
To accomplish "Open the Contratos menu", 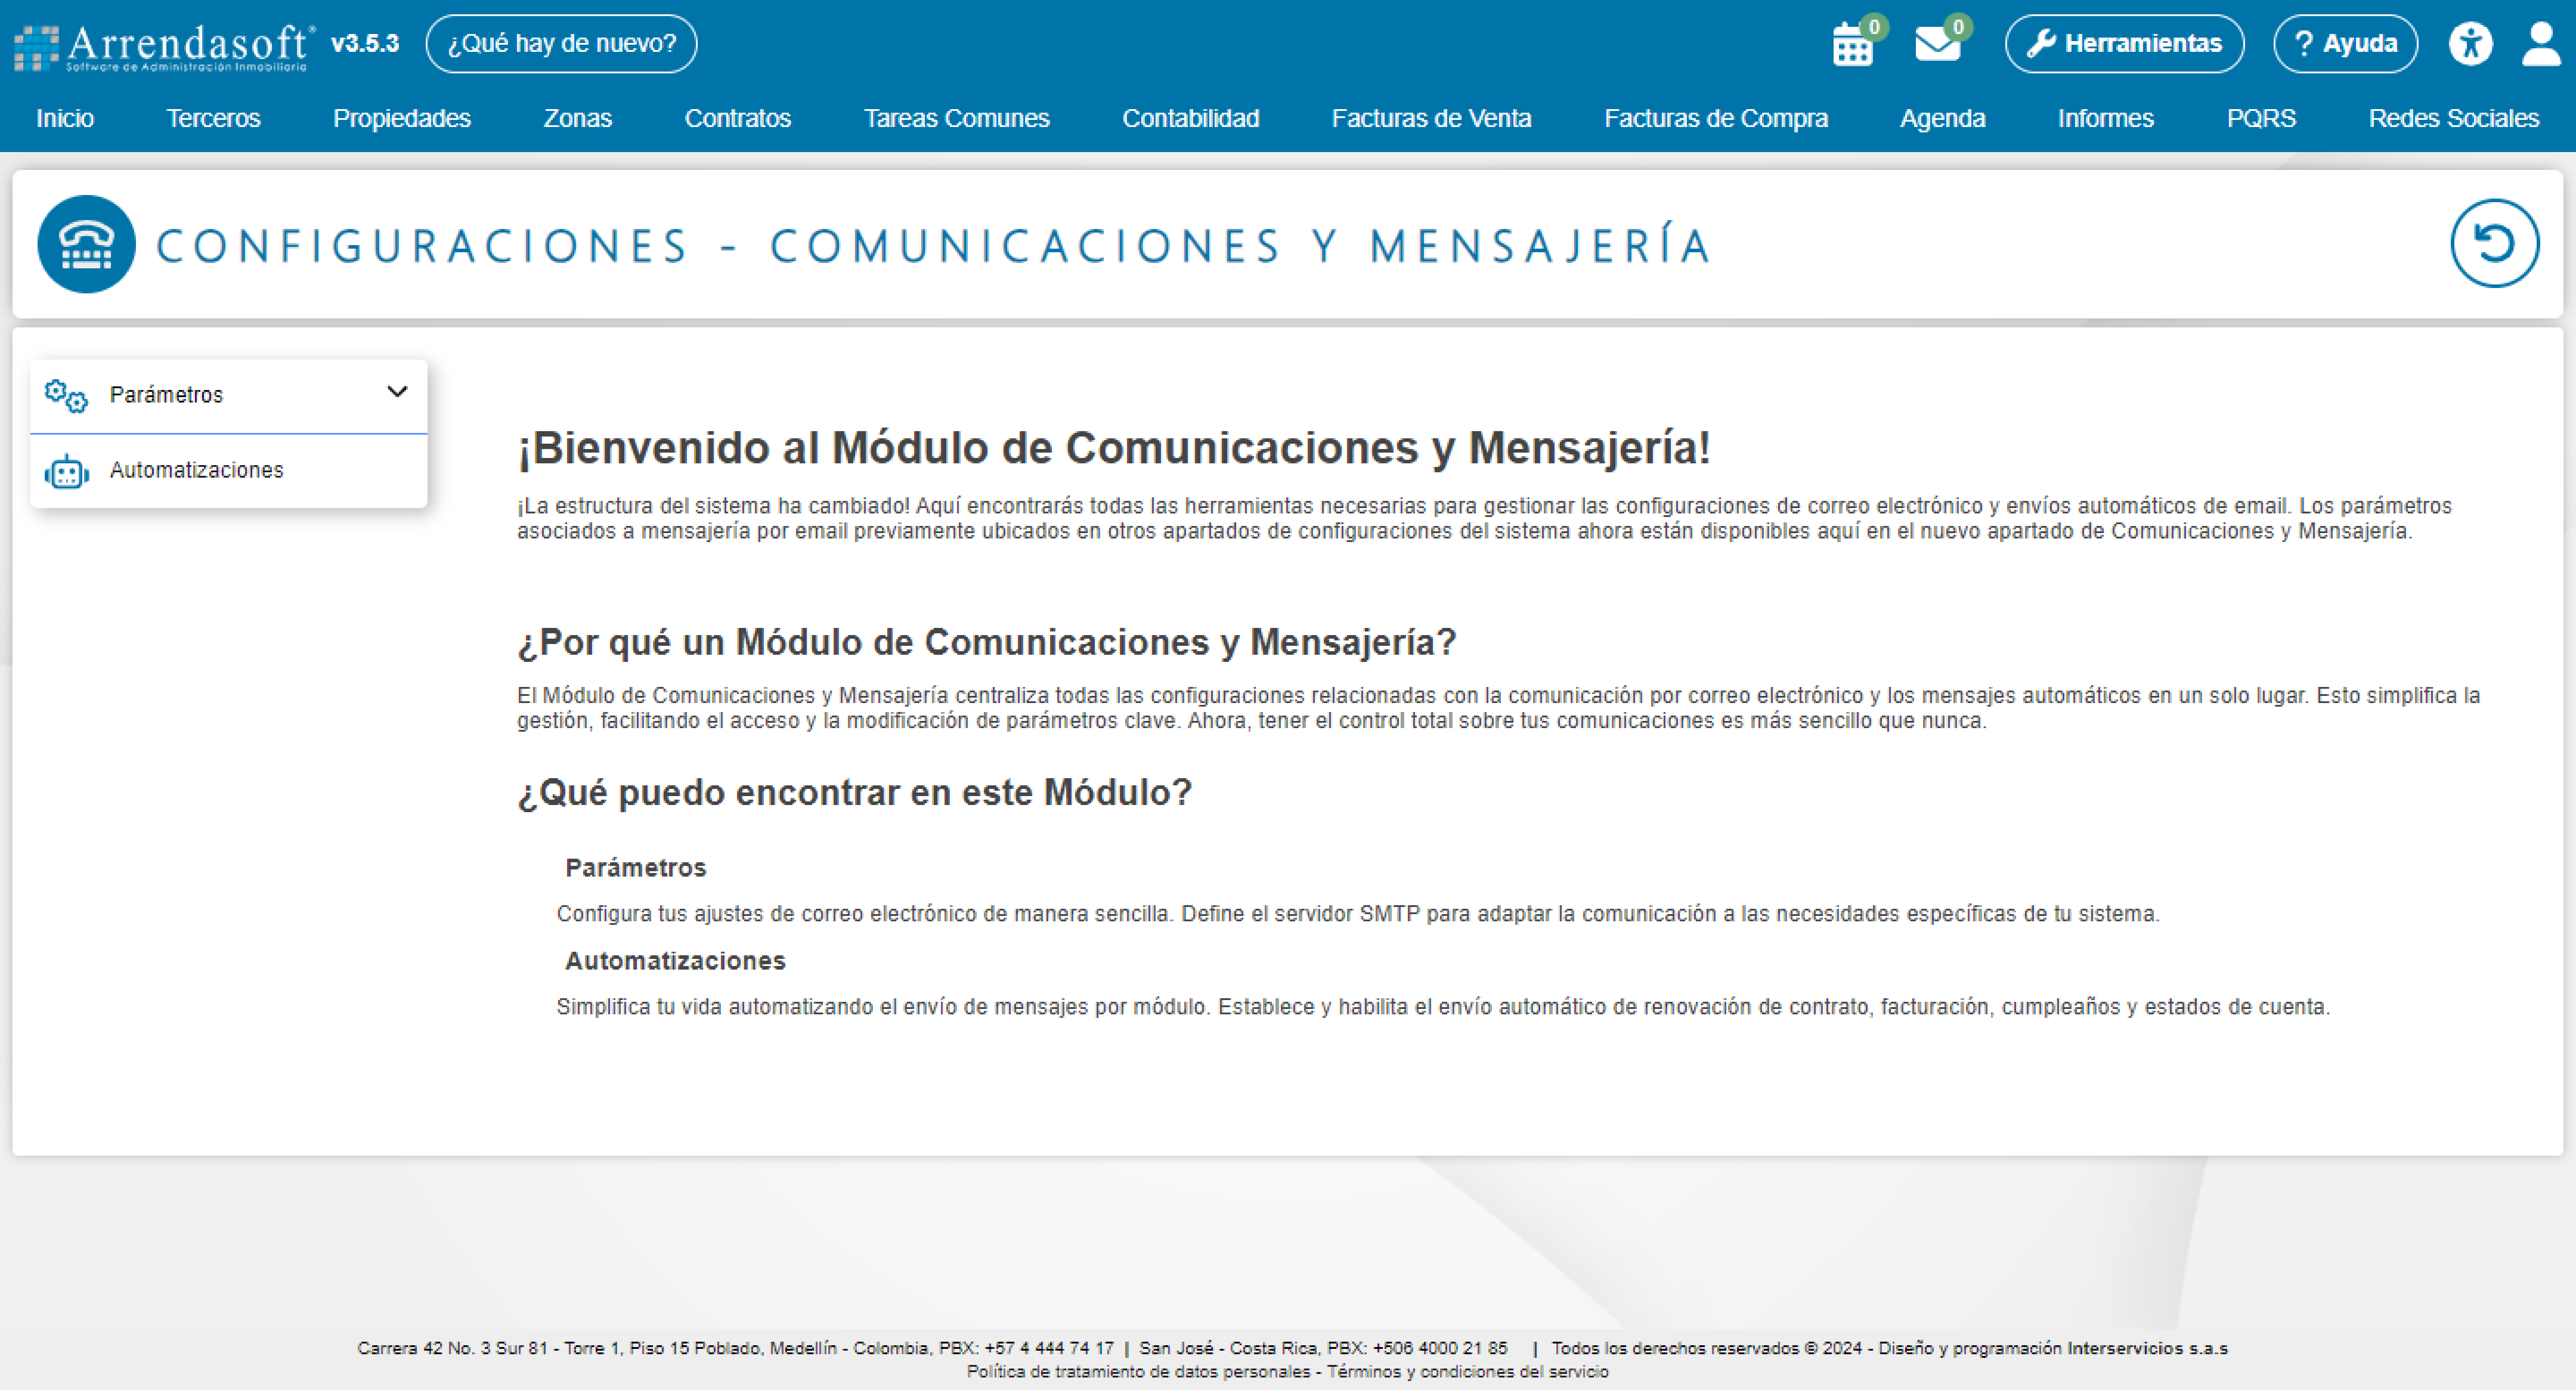I will 738,118.
